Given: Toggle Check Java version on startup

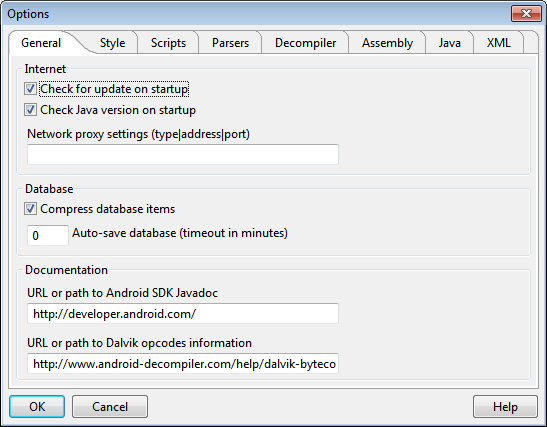Looking at the screenshot, I should [x=30, y=110].
